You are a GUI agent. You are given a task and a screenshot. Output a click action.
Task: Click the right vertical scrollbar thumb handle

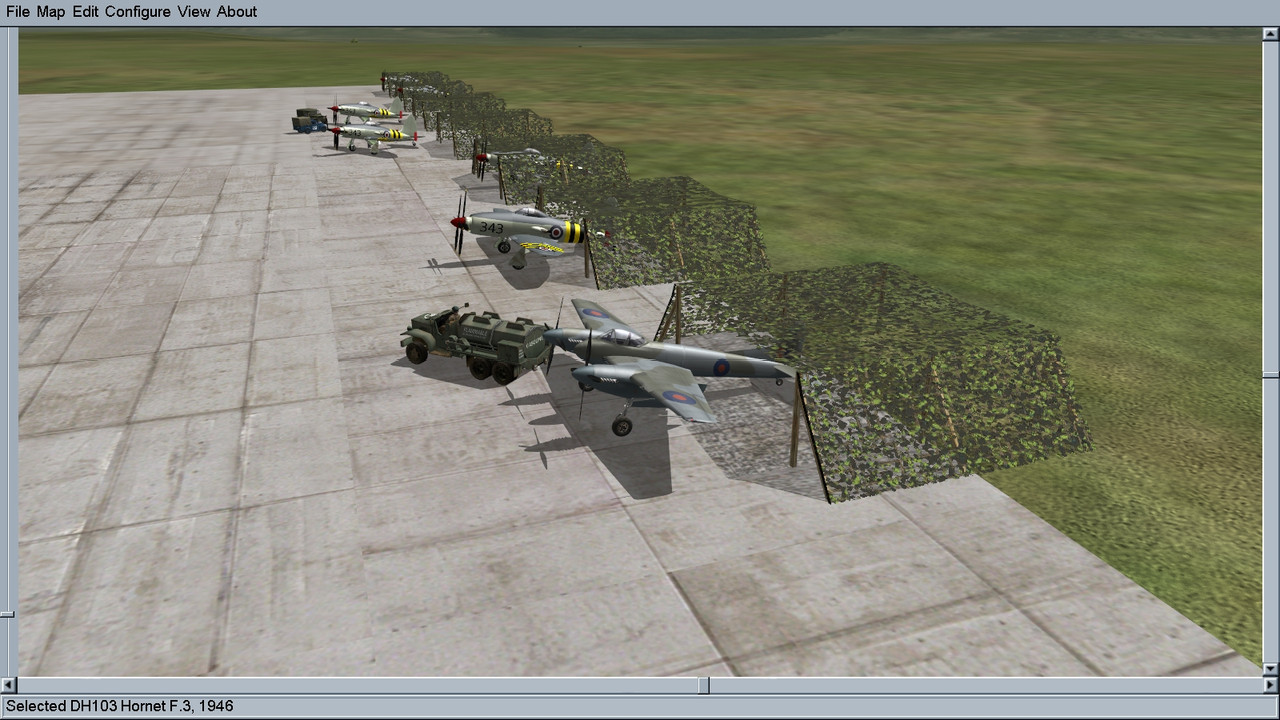1270,375
